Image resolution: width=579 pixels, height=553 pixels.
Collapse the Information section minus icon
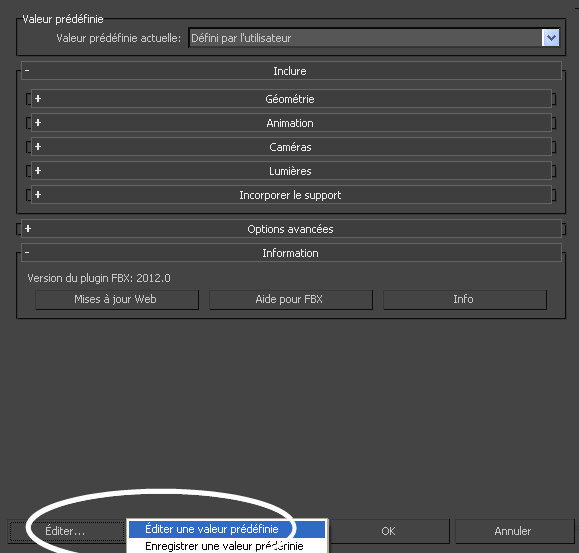coord(27,253)
